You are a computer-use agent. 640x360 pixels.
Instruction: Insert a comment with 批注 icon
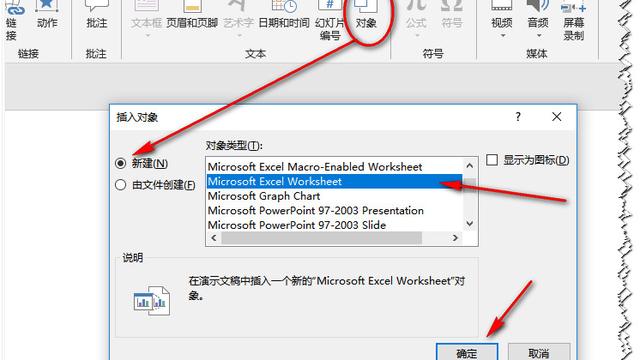coord(97,16)
